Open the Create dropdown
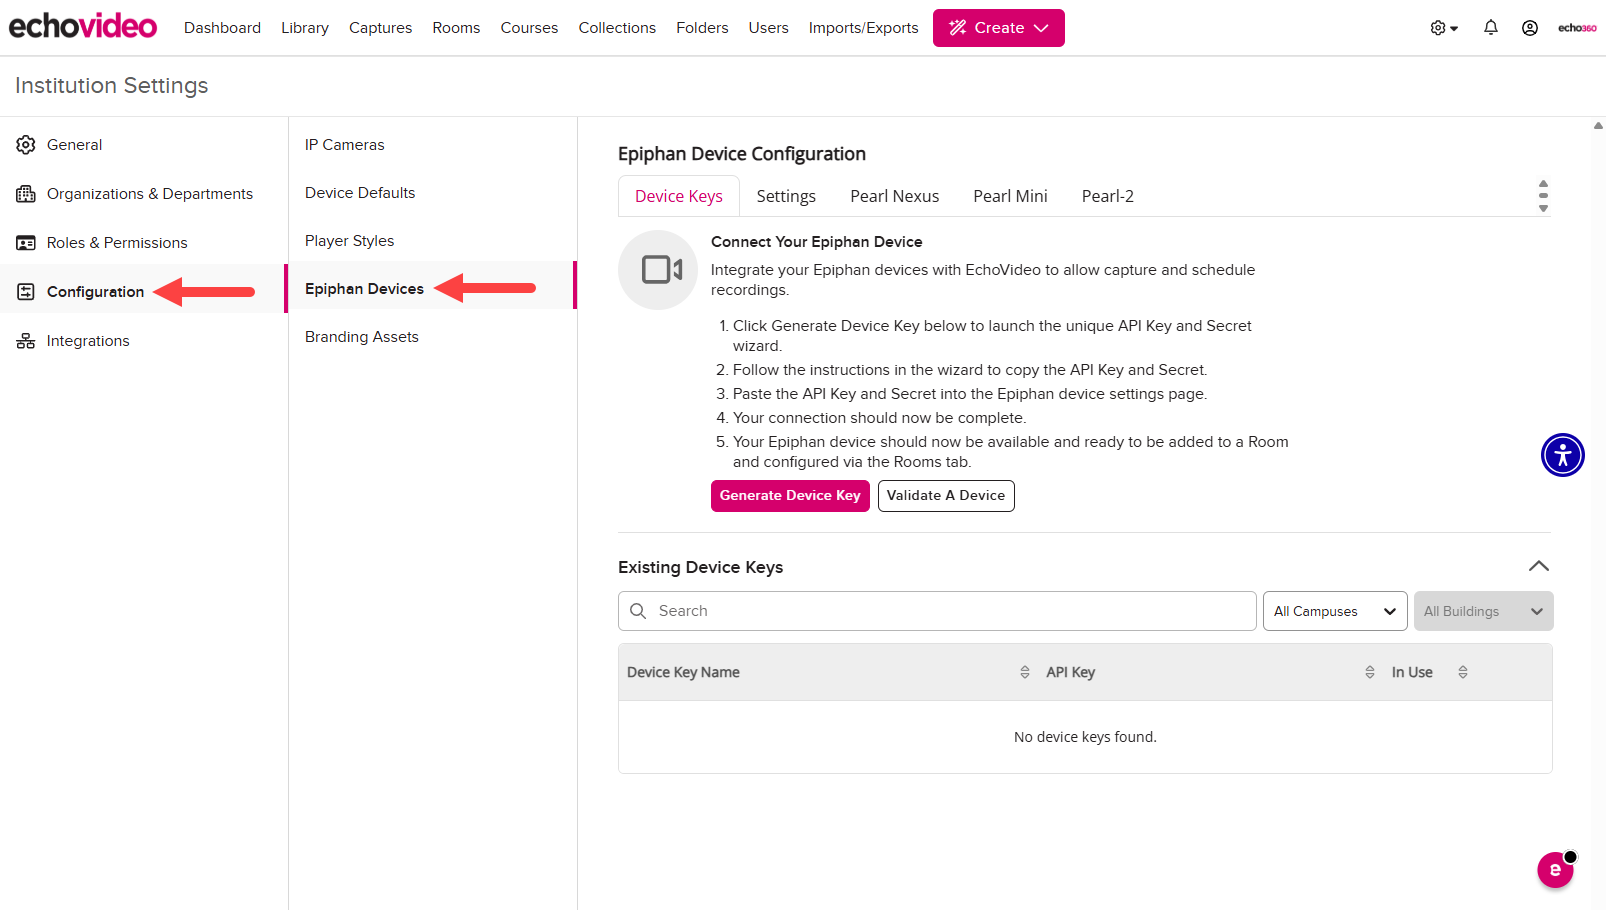 [998, 28]
